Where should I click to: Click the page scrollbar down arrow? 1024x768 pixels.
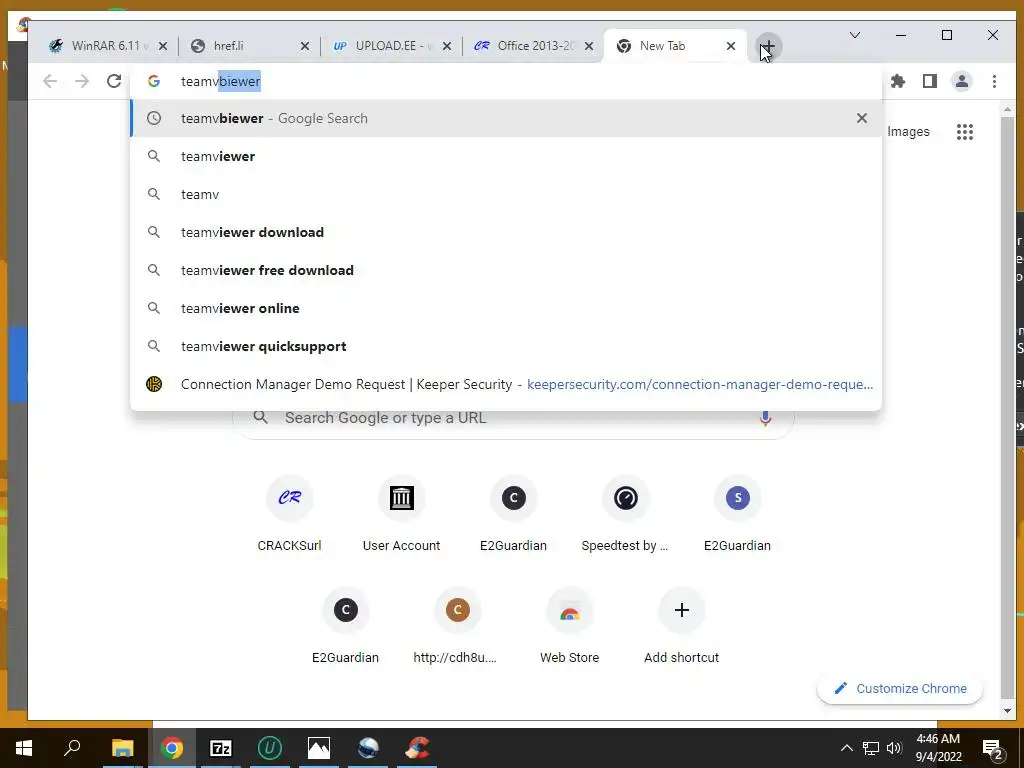1007,711
